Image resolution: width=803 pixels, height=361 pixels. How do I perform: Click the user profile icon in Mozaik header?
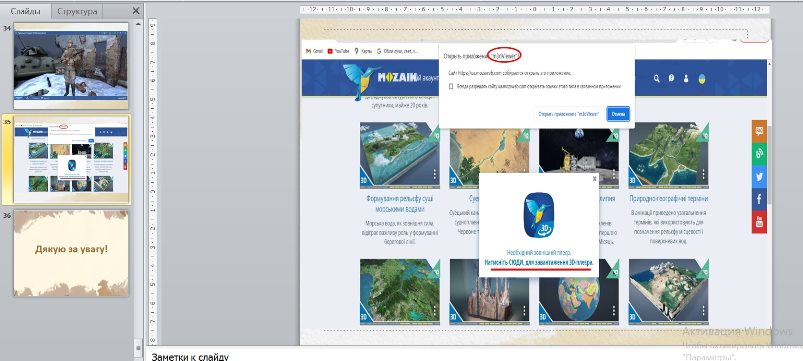[686, 78]
